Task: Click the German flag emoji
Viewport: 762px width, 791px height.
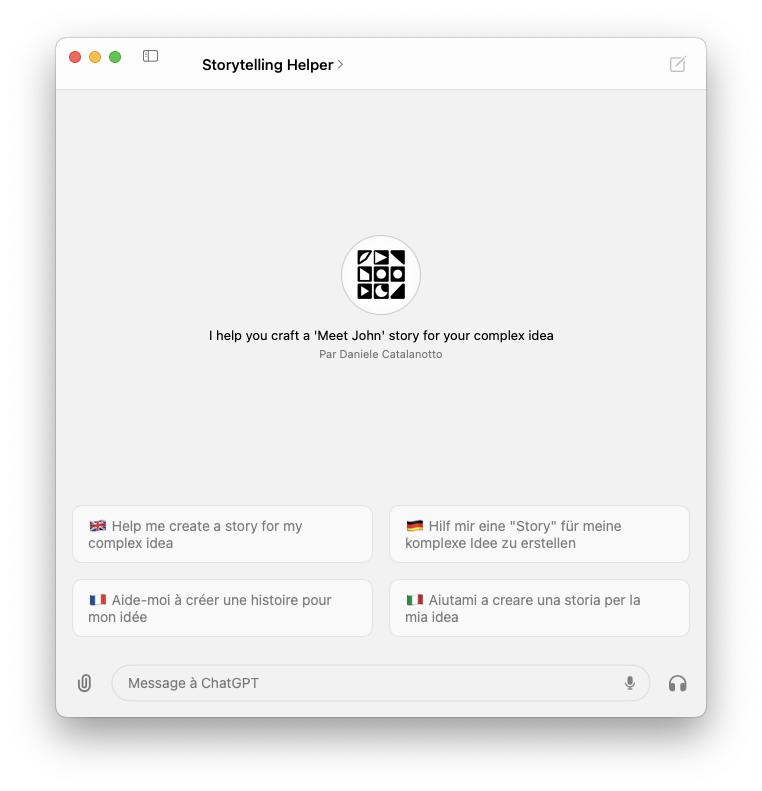Action: (415, 526)
